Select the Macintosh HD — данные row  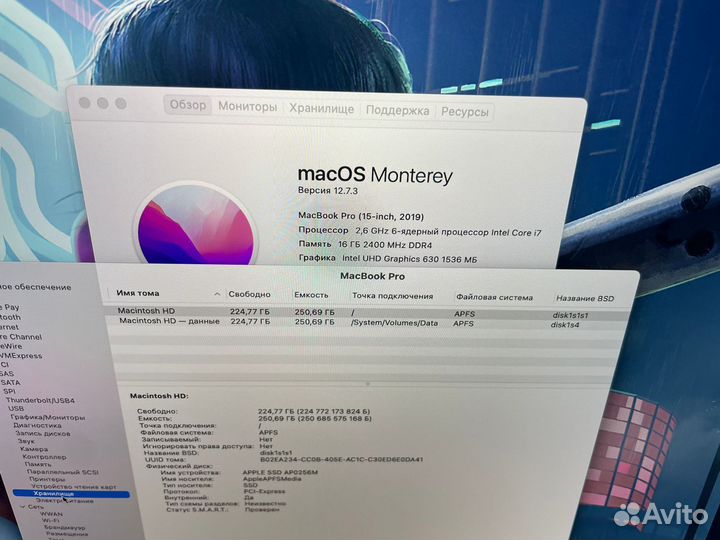click(x=367, y=322)
